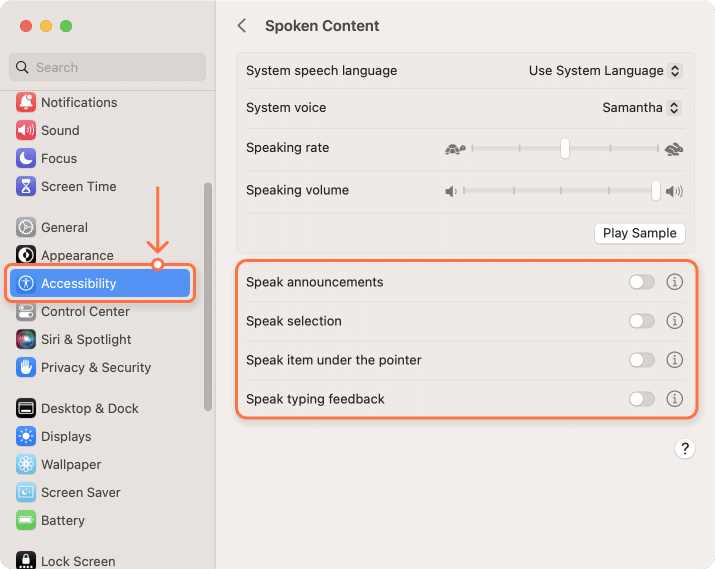Click the Appearance icon in sidebar
This screenshot has height=569, width=715.
[x=26, y=255]
